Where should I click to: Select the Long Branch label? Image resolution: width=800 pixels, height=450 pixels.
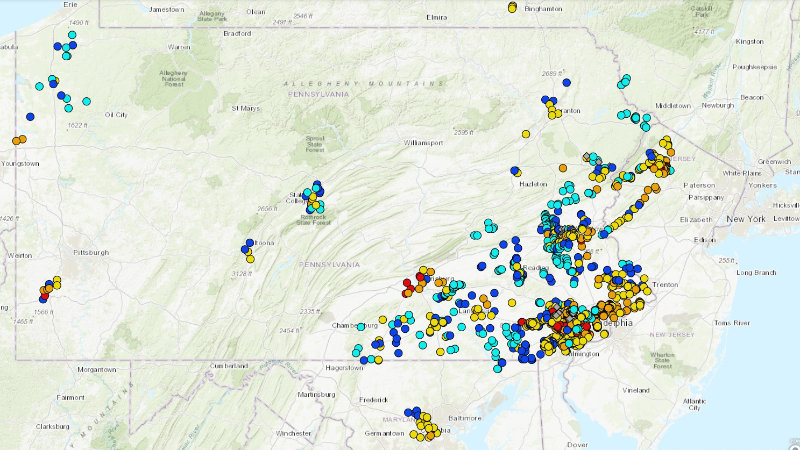click(756, 272)
